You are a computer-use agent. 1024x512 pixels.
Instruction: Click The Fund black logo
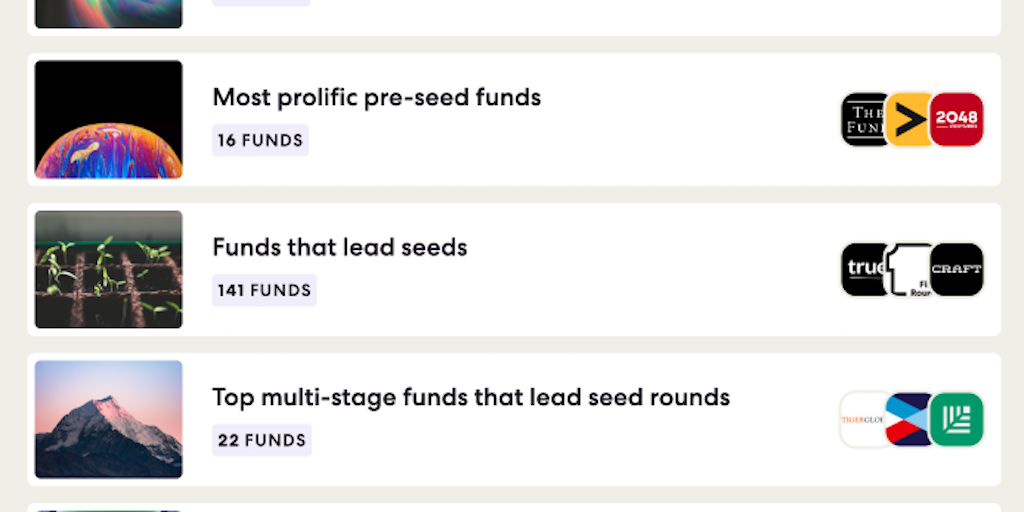click(862, 120)
